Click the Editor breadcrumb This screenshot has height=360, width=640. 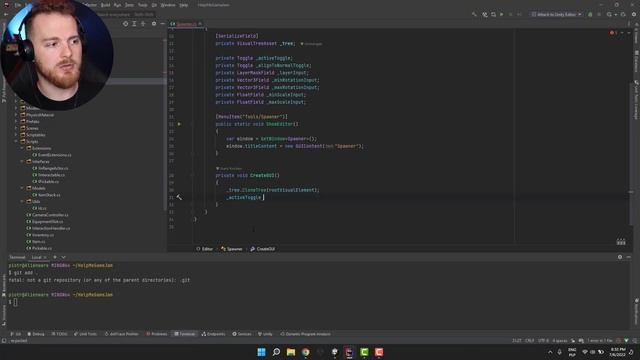click(204, 249)
